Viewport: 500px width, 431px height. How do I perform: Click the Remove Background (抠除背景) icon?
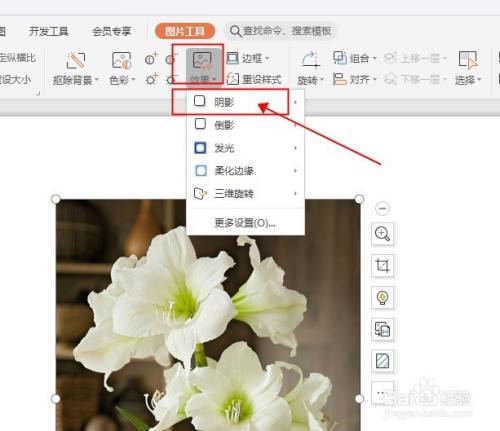click(76, 60)
